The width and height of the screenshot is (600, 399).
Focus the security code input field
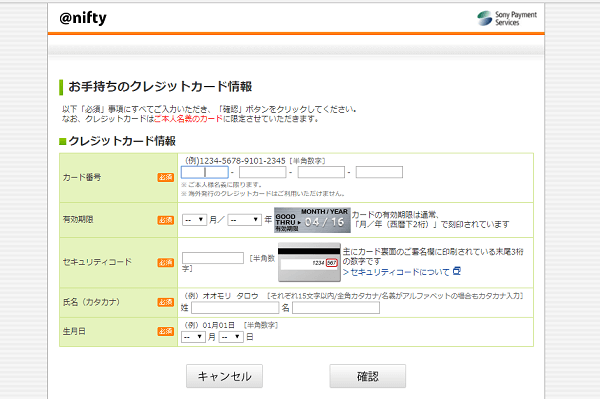213,258
